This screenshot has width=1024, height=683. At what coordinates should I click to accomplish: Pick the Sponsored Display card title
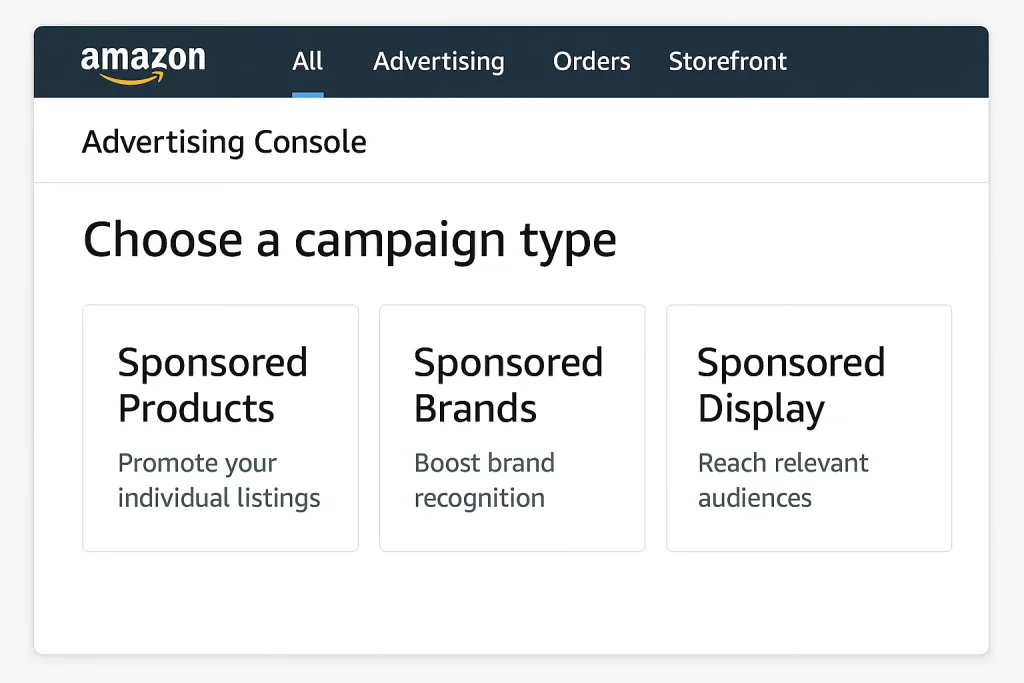point(790,385)
